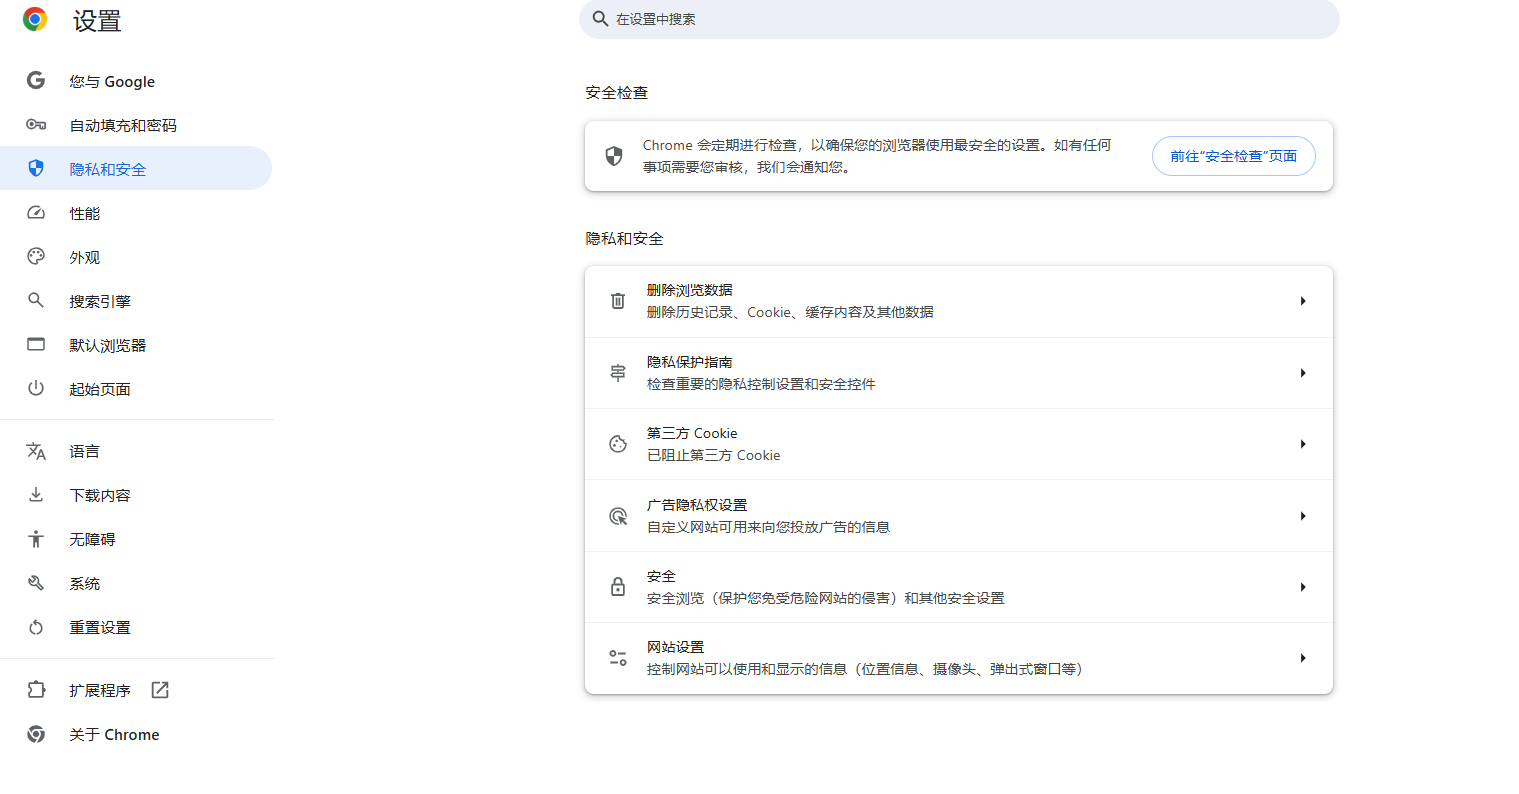Click the Chrome icon for 关于 Chrome

coord(36,734)
